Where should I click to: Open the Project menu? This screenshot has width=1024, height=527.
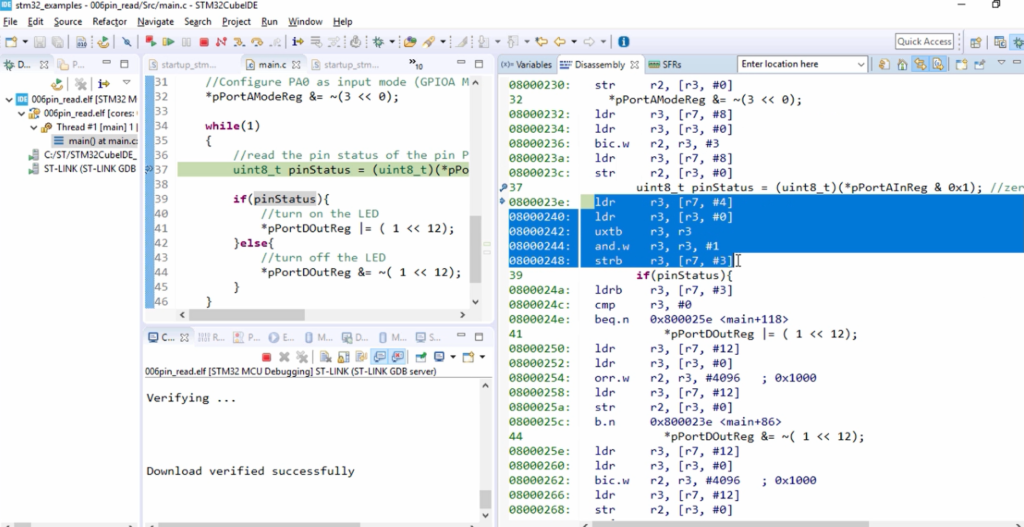(236, 22)
